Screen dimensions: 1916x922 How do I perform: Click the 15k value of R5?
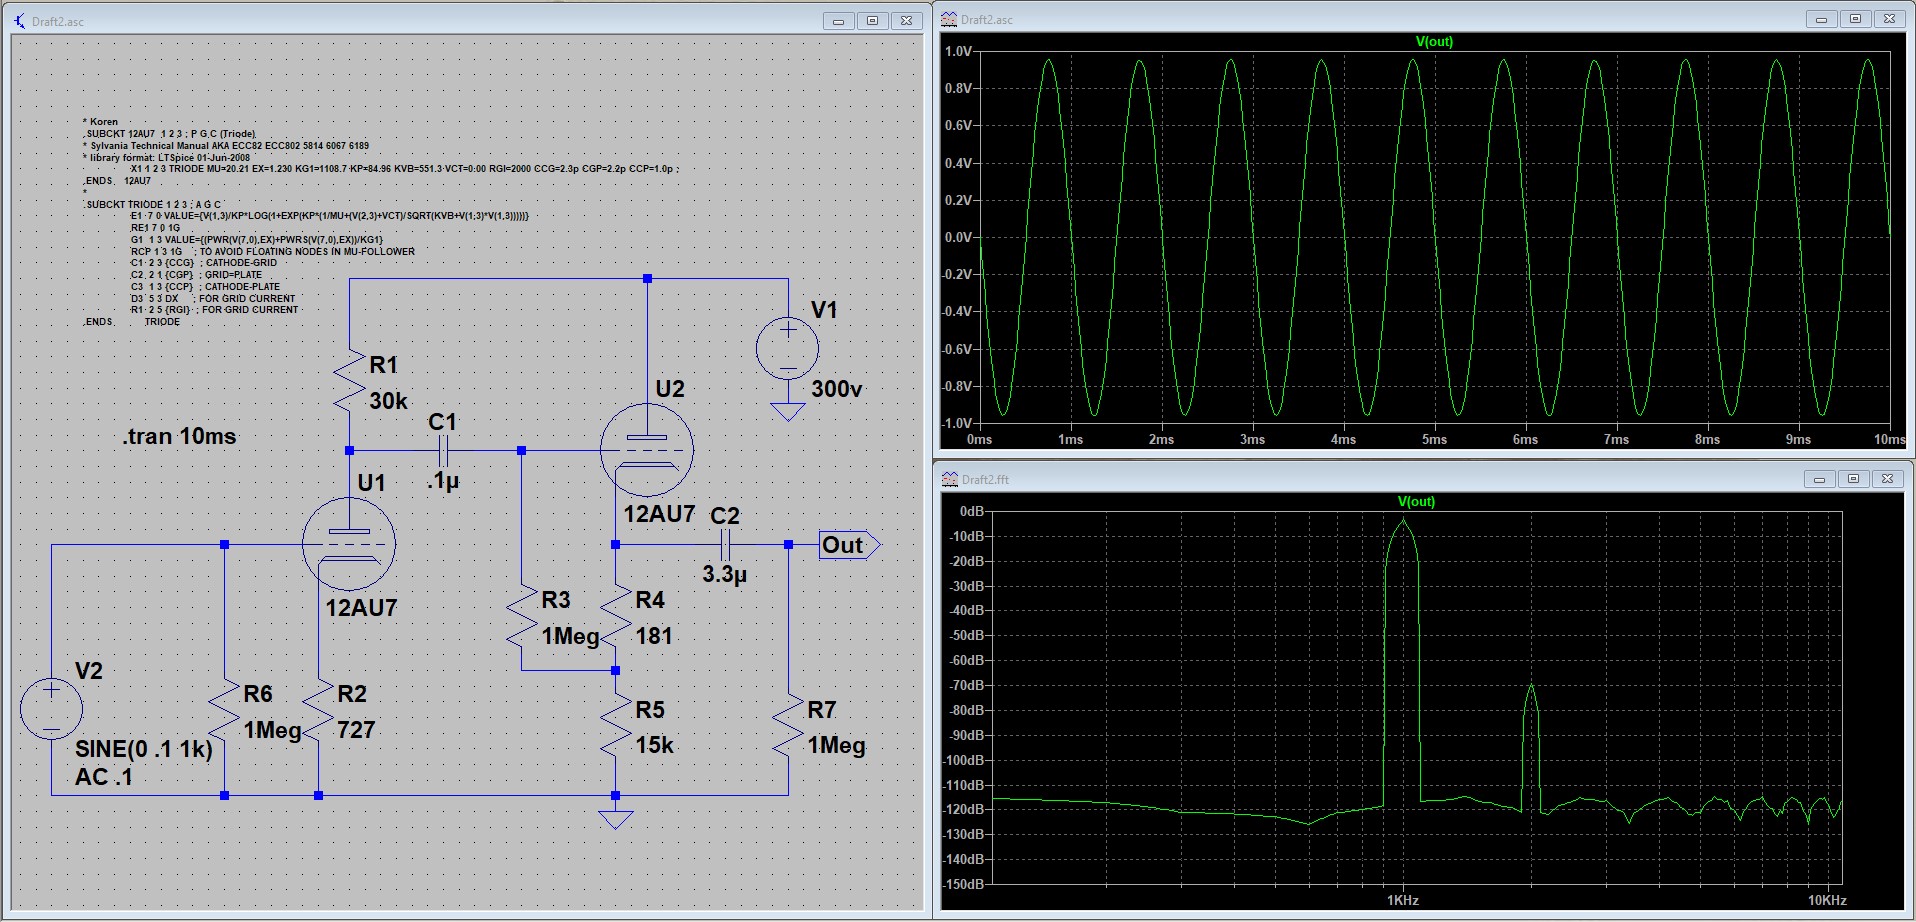(x=655, y=745)
